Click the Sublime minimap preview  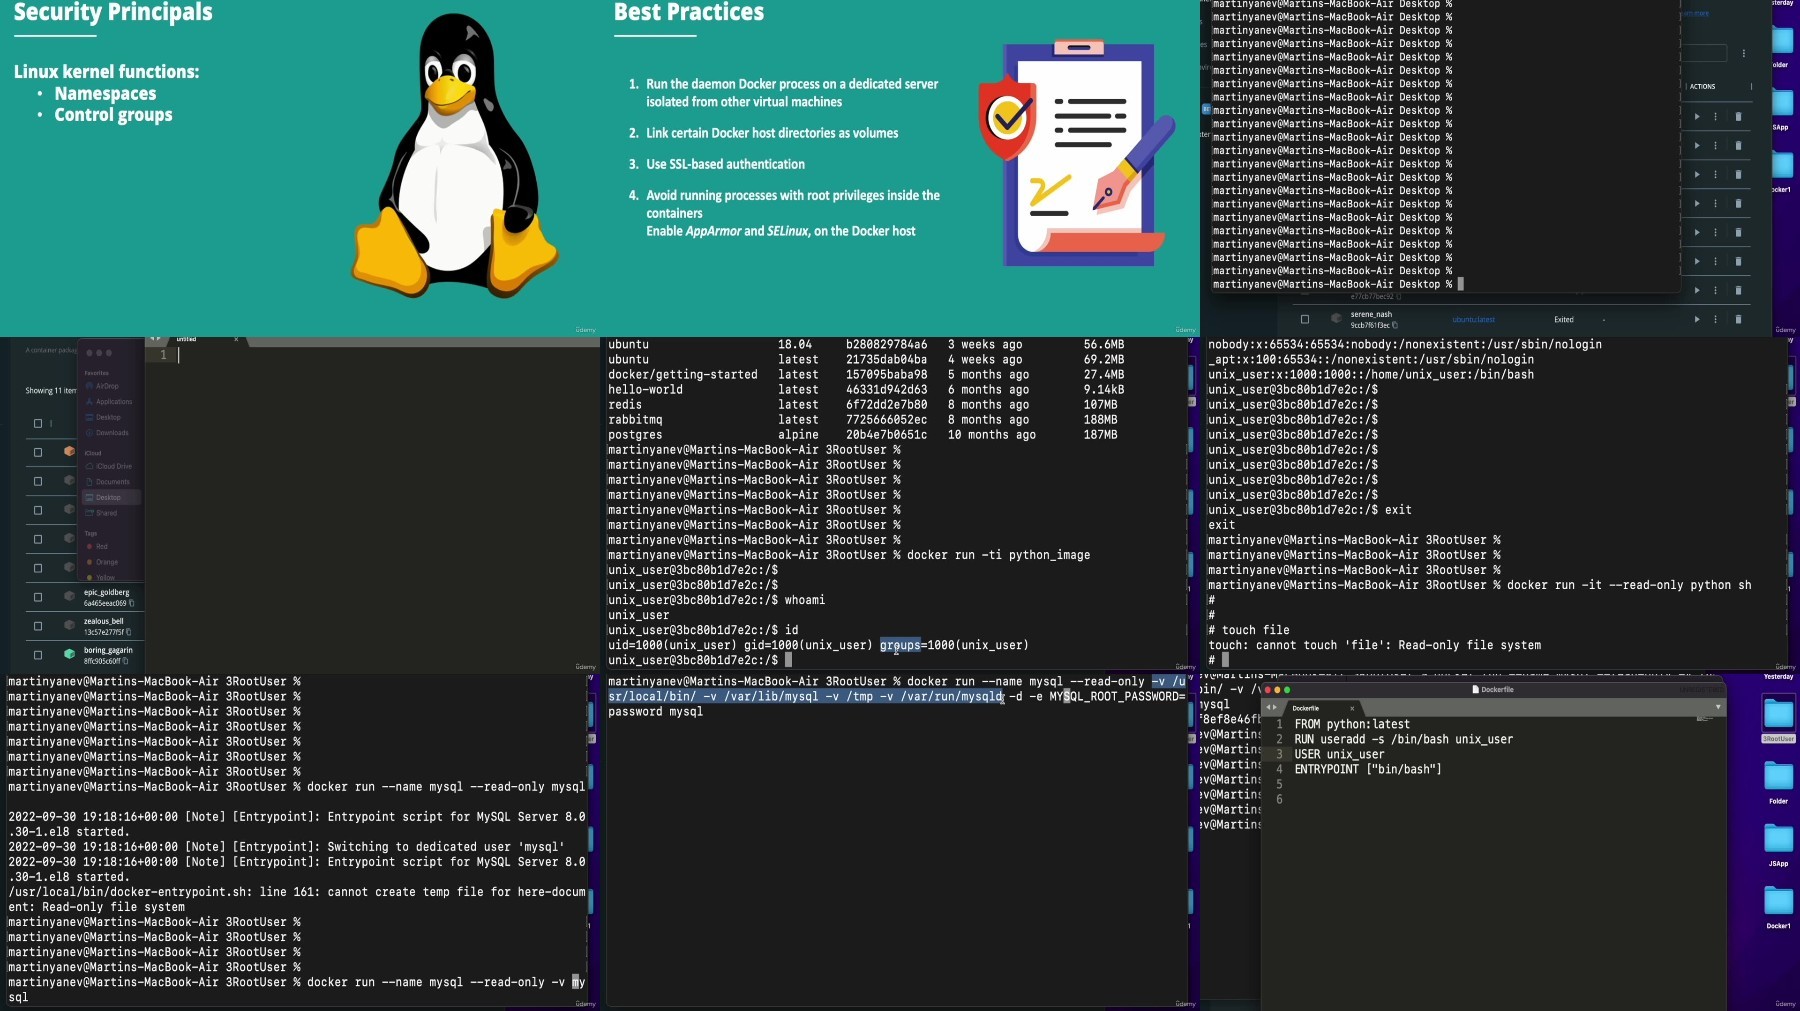click(x=1704, y=720)
